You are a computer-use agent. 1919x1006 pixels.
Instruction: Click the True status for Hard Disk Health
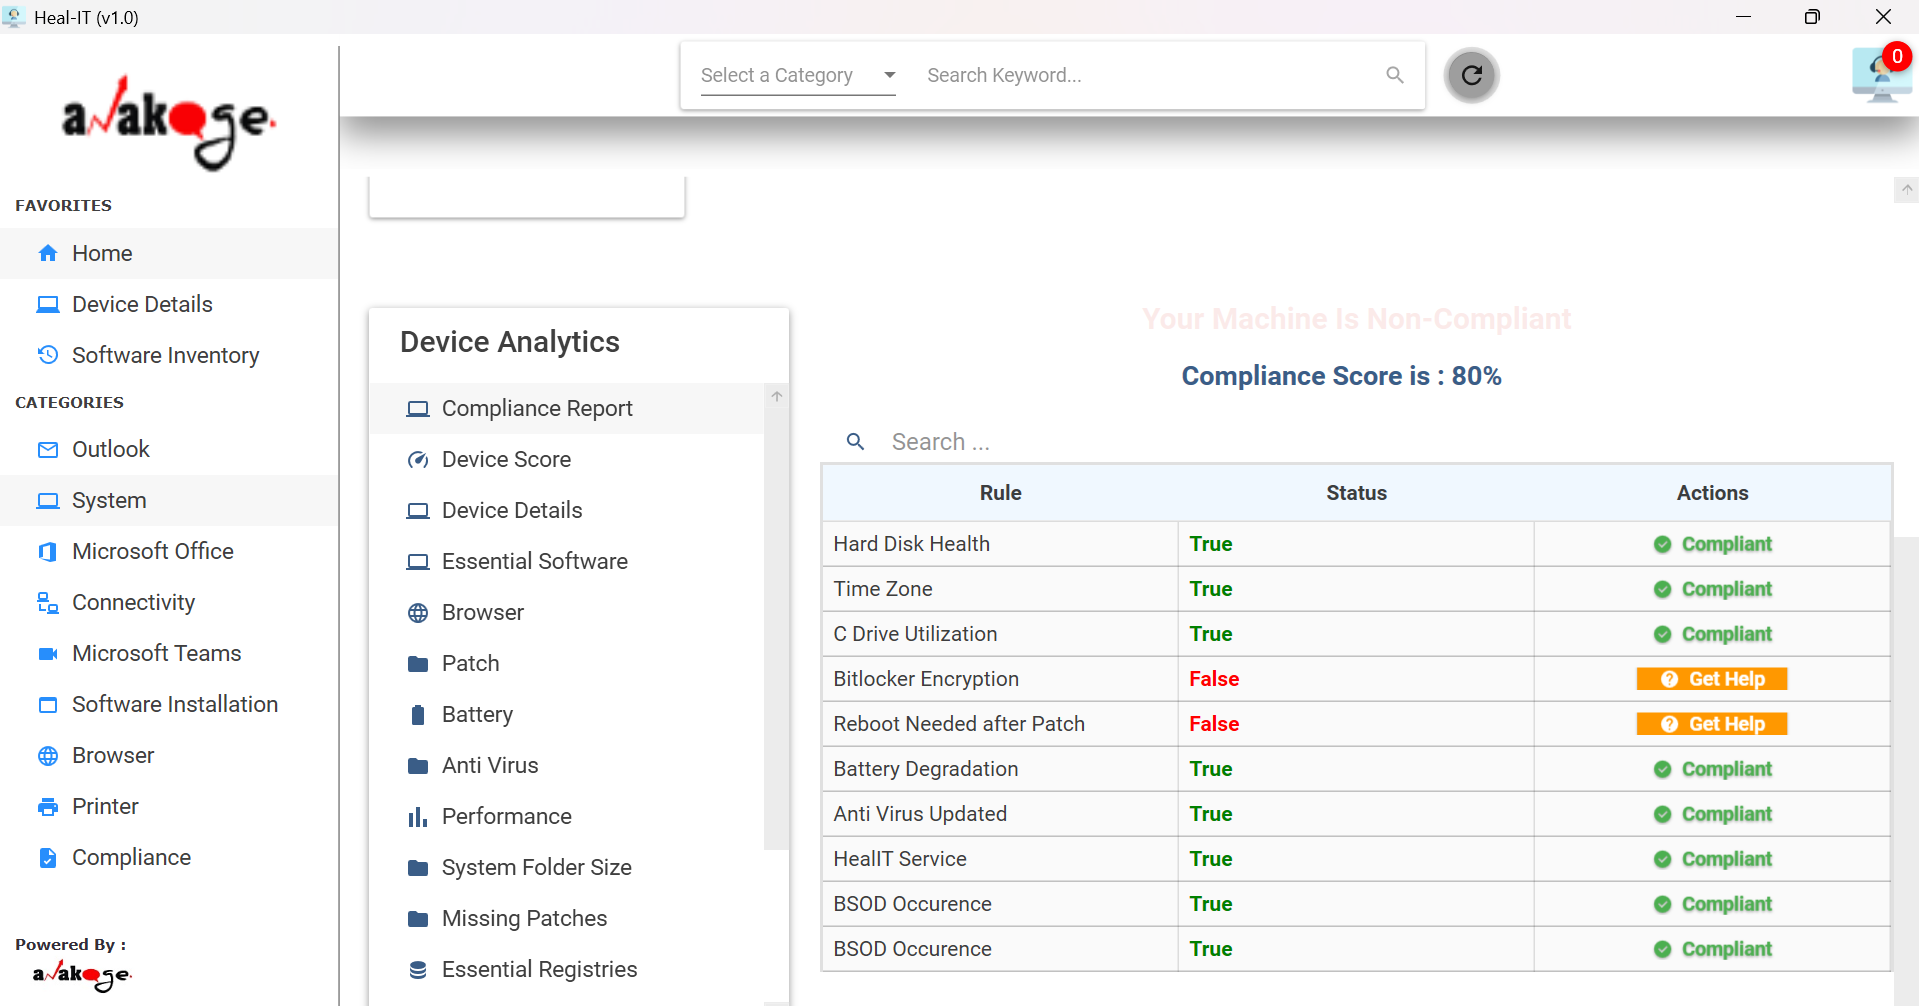tap(1210, 544)
